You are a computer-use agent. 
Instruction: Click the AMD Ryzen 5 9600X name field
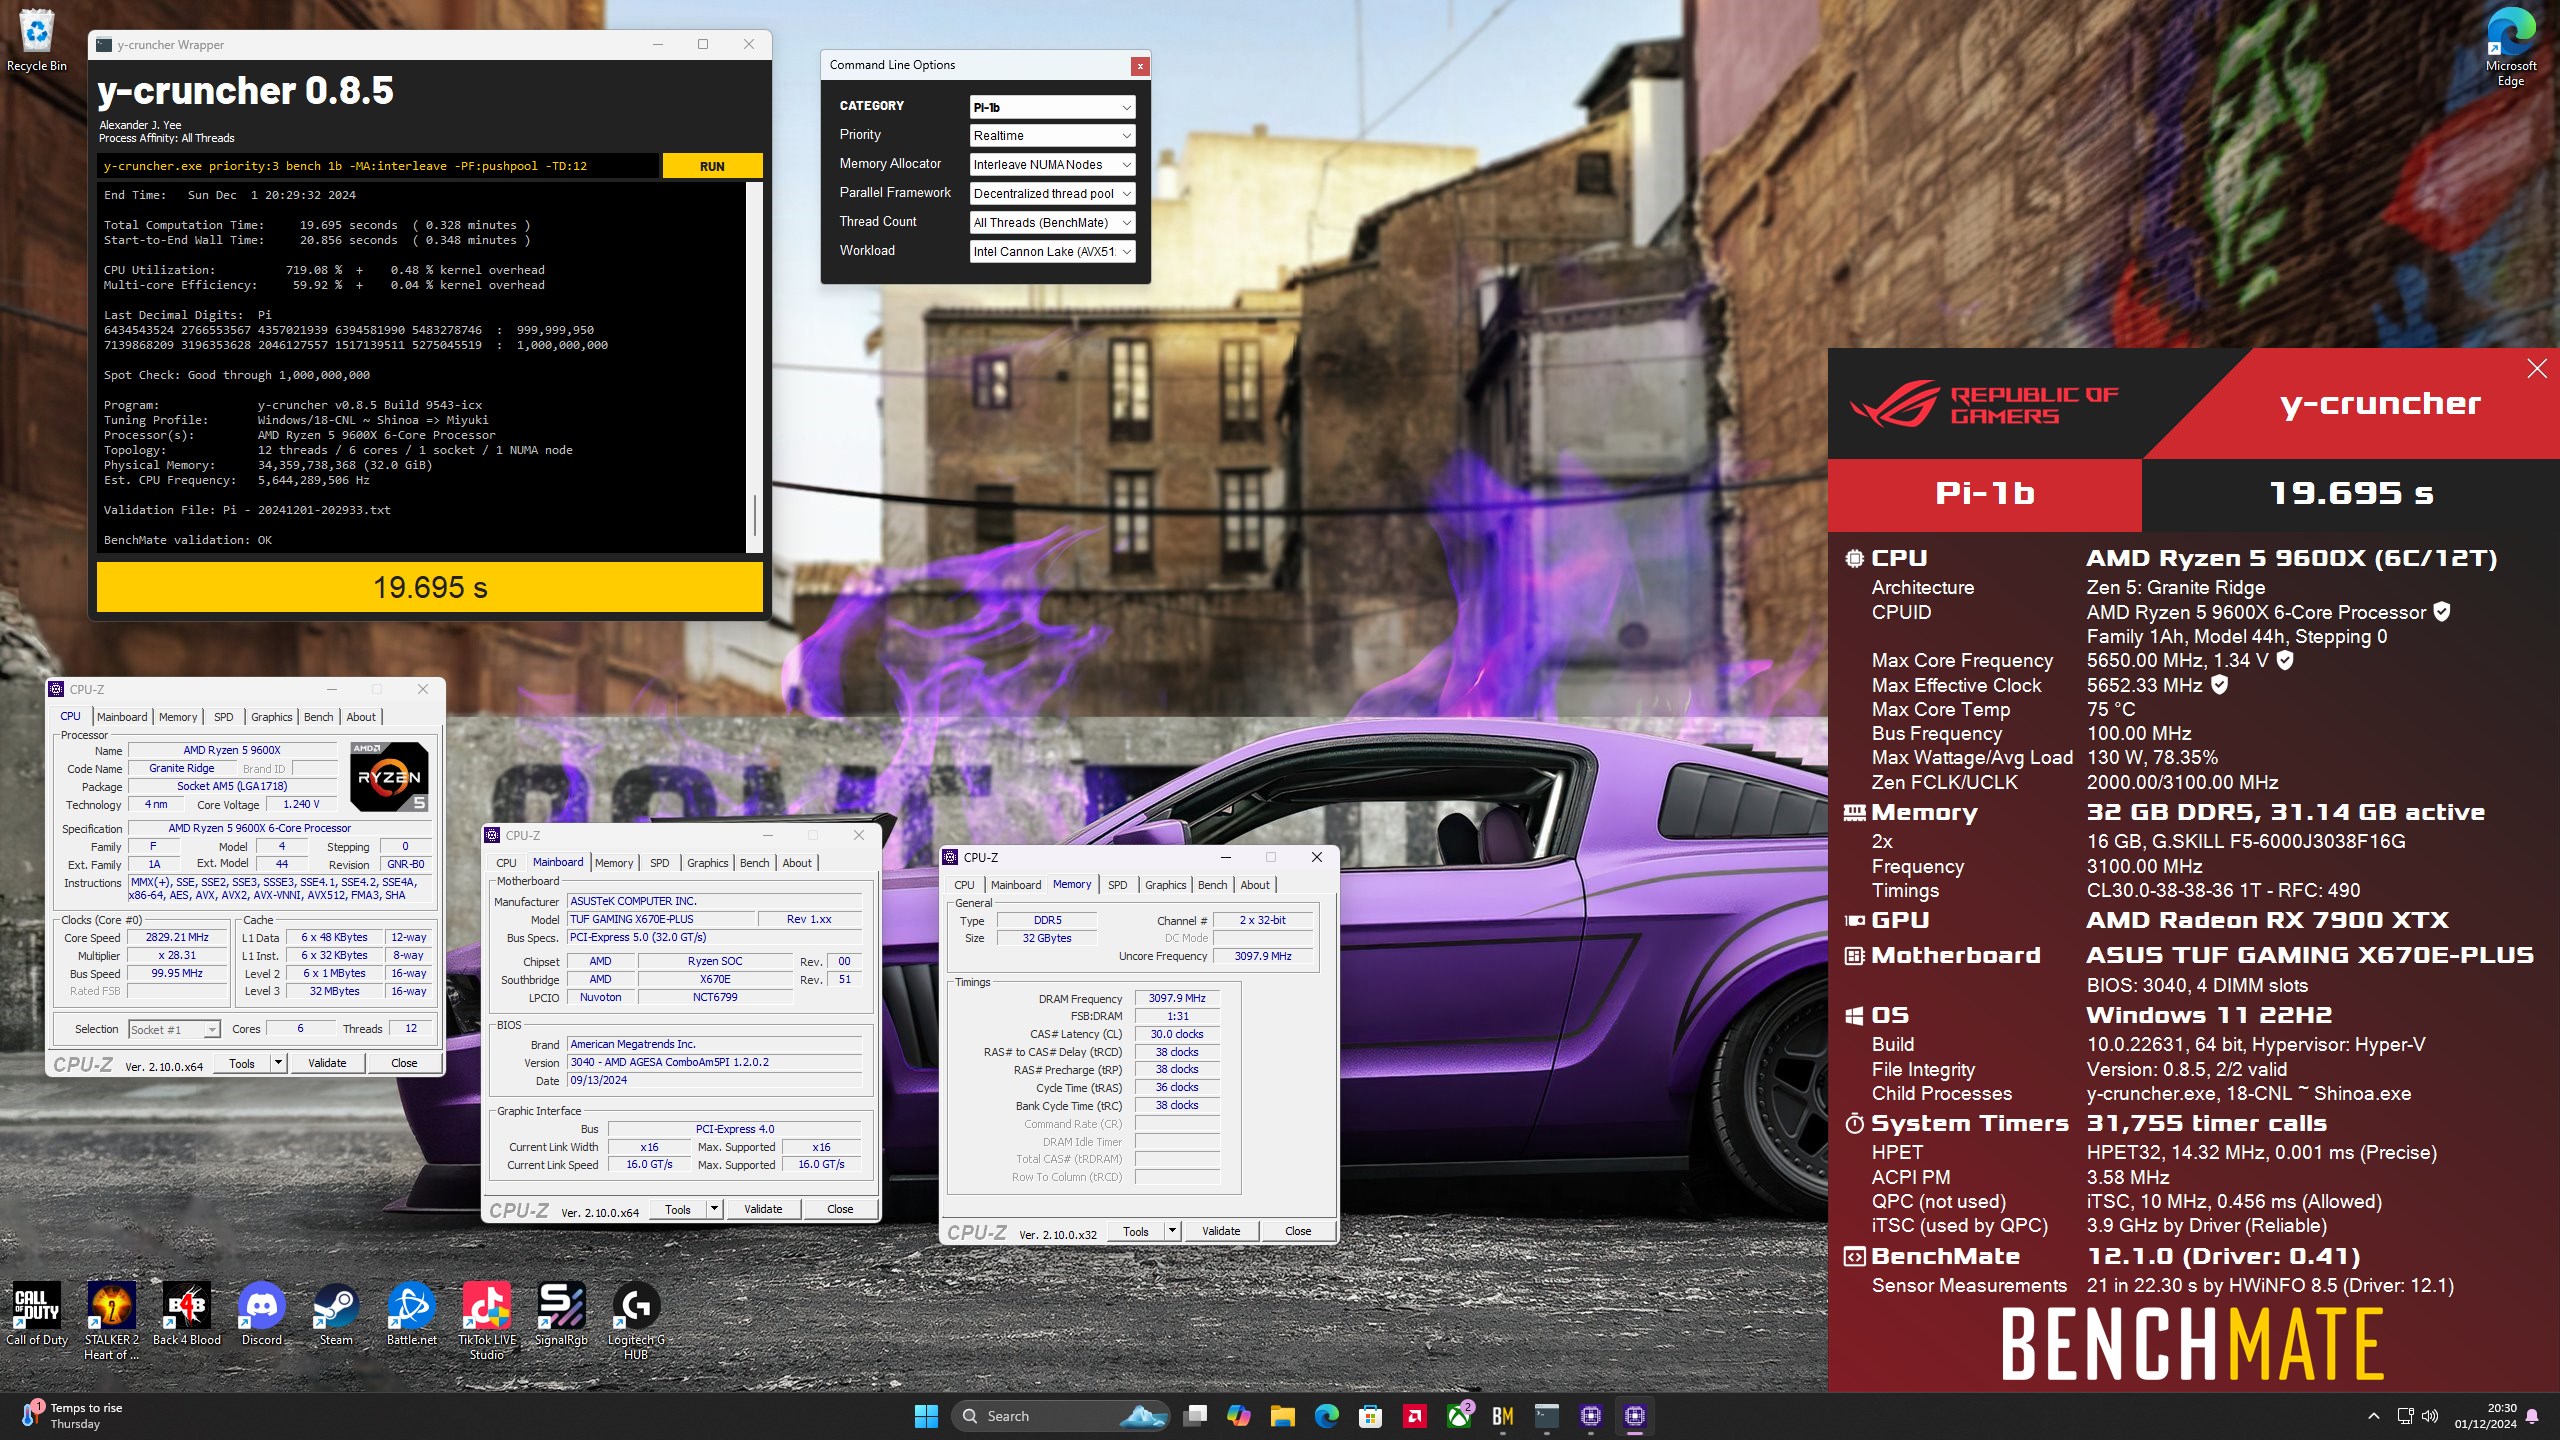point(232,750)
